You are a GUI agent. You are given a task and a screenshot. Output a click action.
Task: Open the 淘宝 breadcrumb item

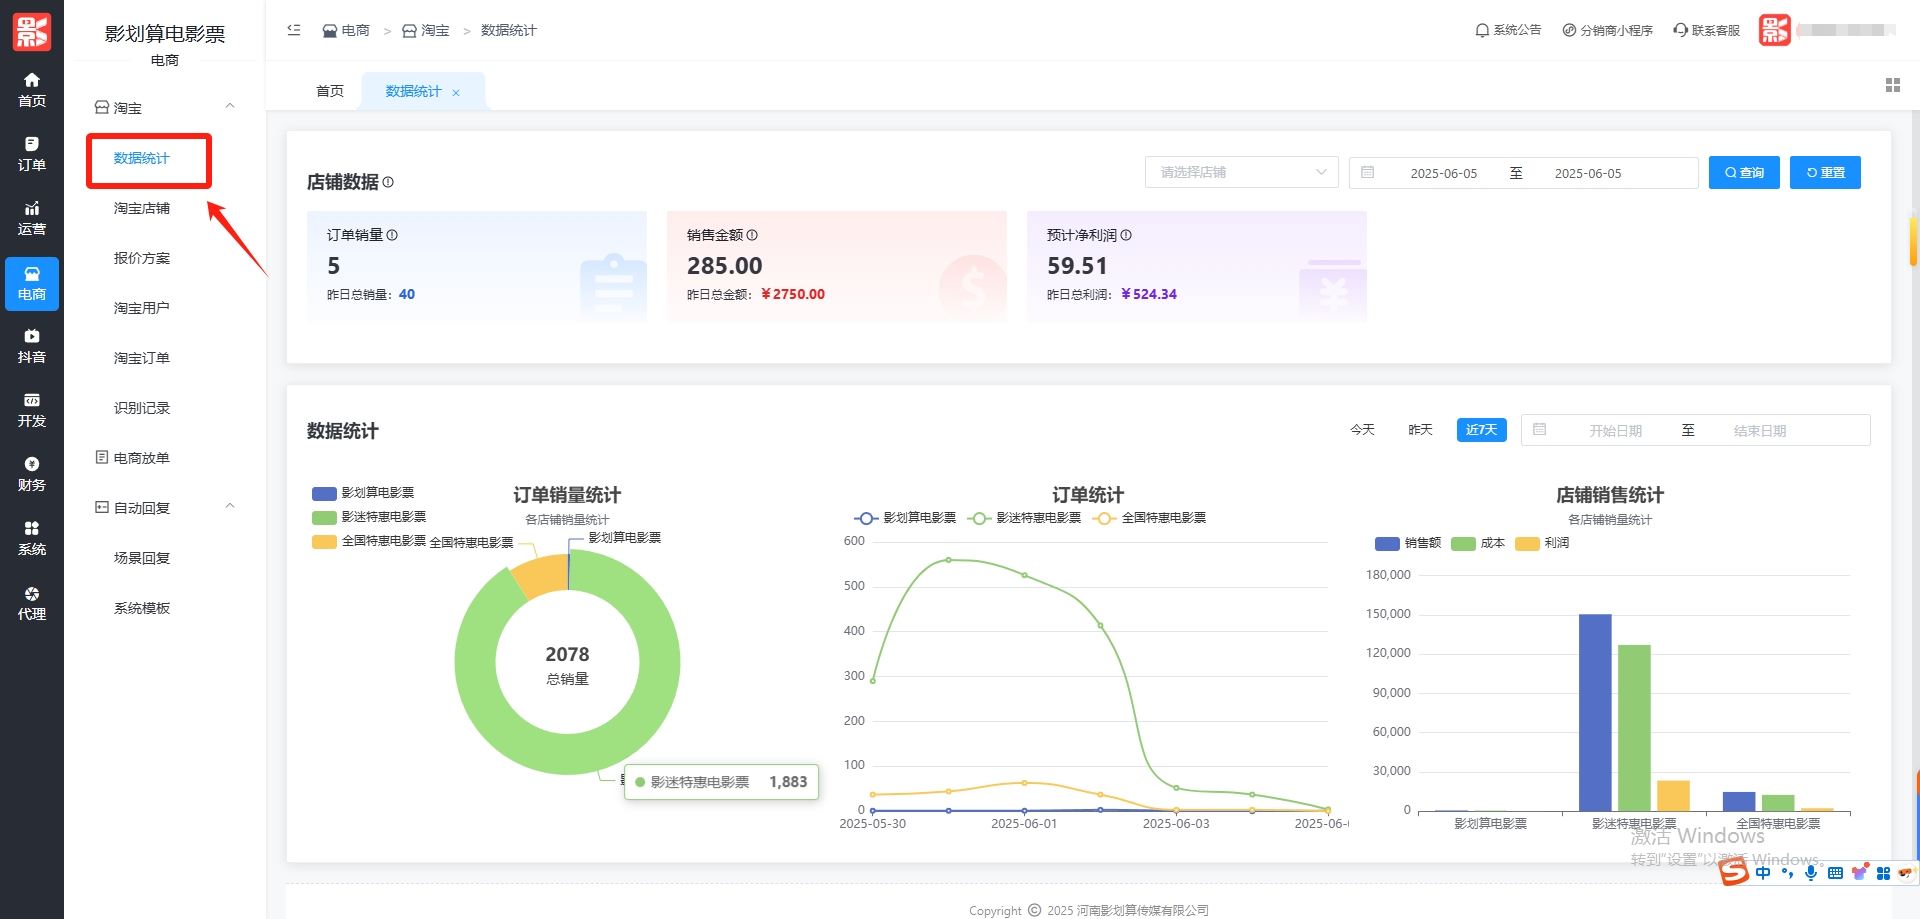click(426, 30)
